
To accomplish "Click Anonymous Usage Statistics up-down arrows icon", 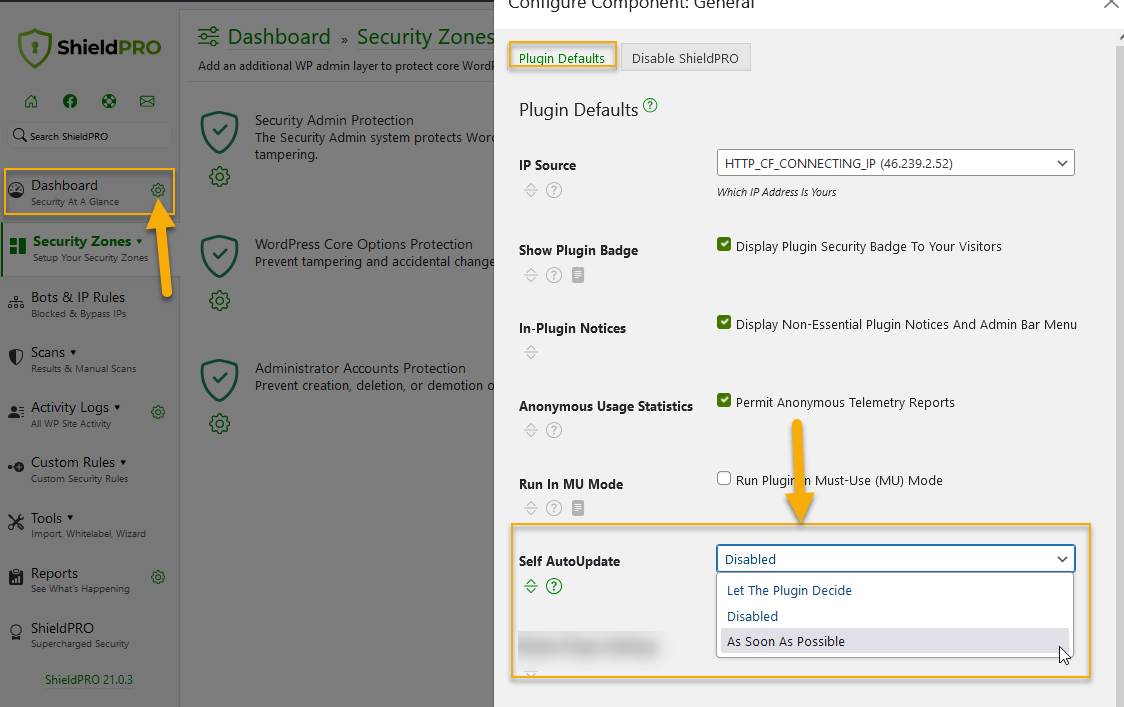I will tap(530, 430).
